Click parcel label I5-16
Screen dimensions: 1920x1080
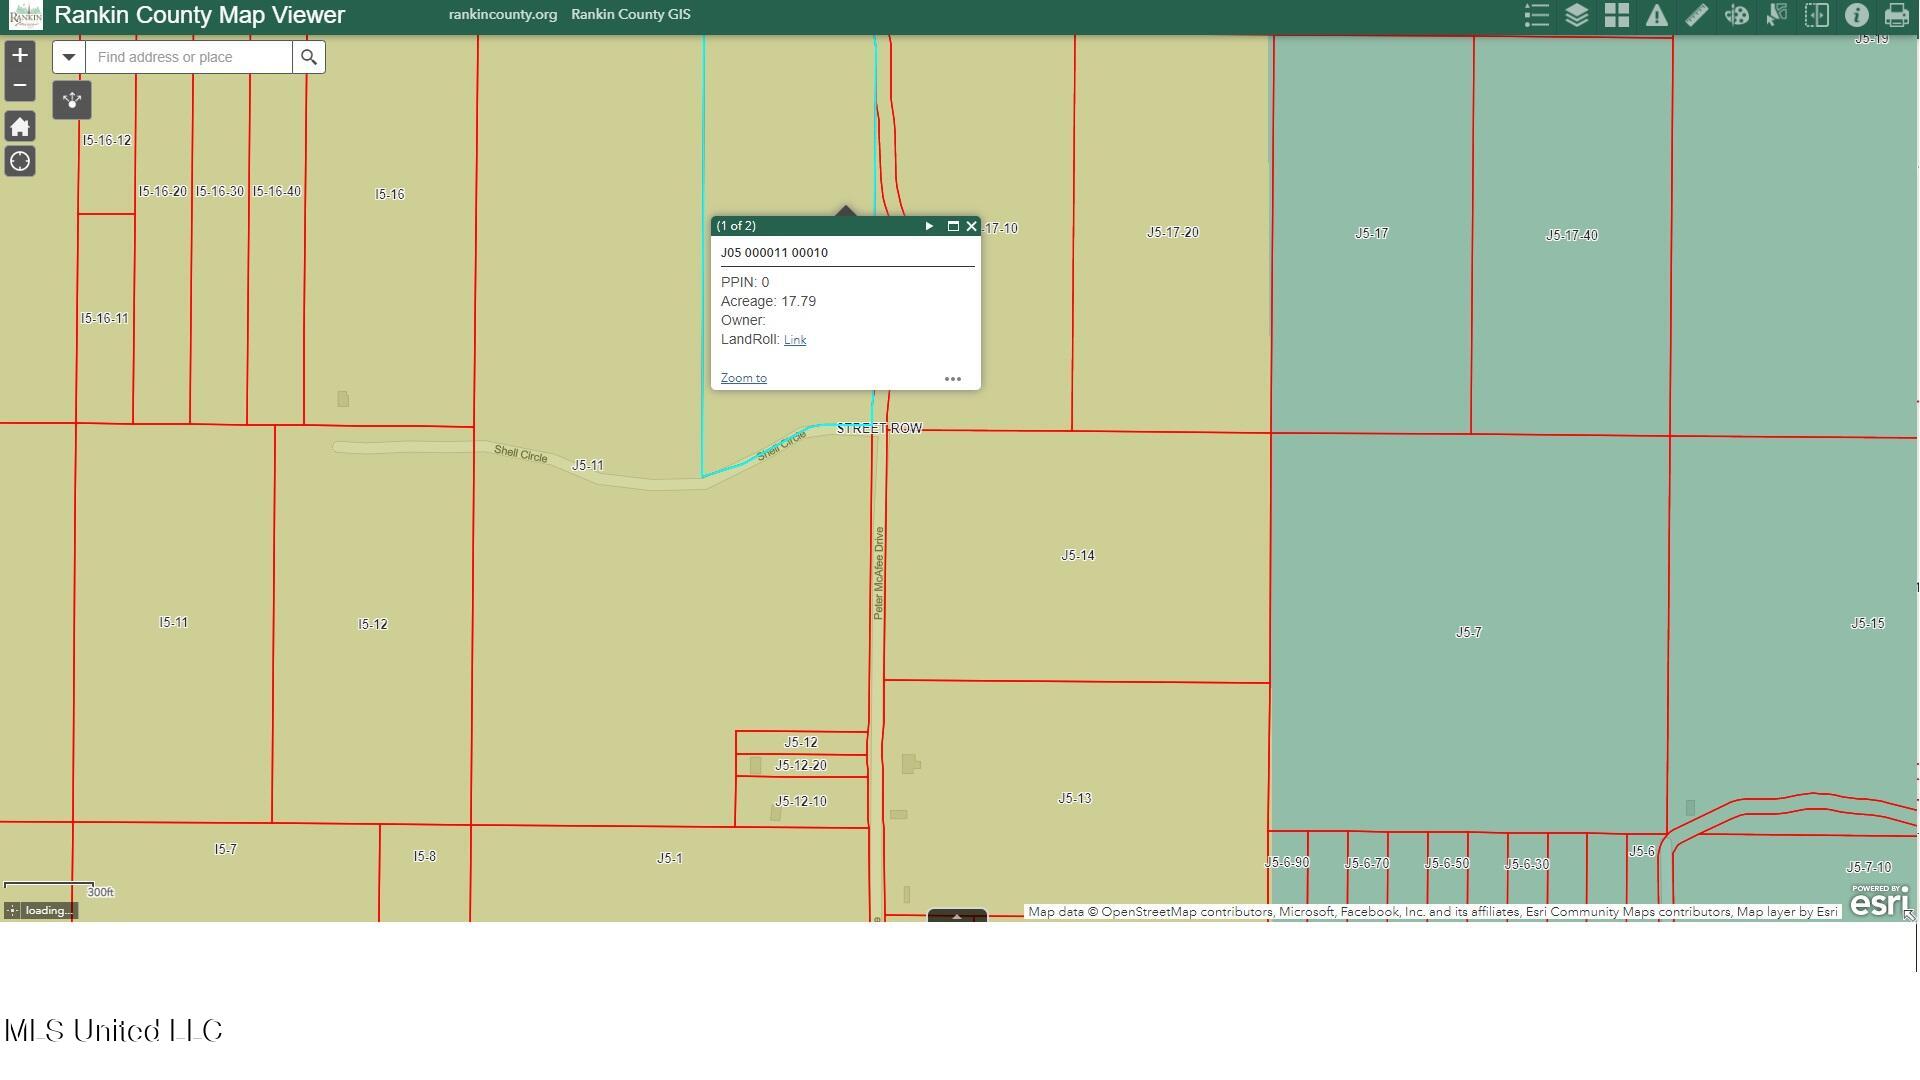click(390, 195)
